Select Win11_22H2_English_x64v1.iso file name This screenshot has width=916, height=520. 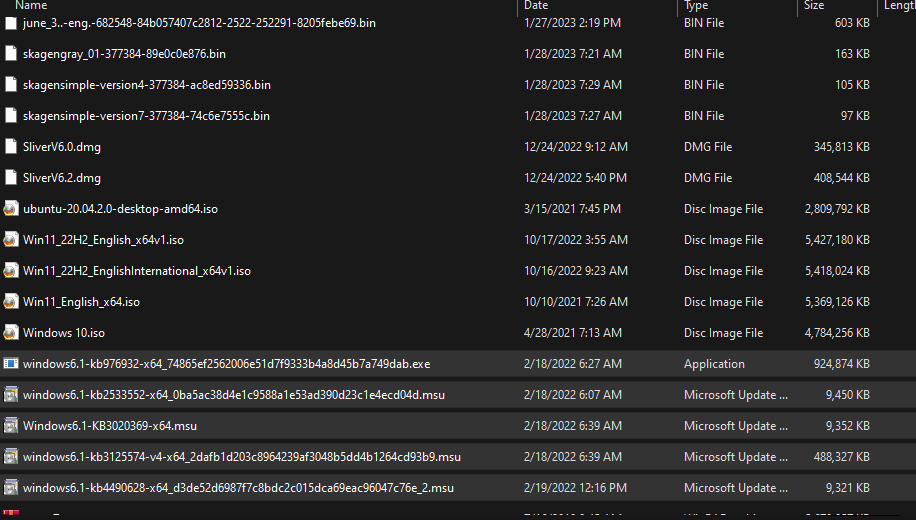pos(103,240)
